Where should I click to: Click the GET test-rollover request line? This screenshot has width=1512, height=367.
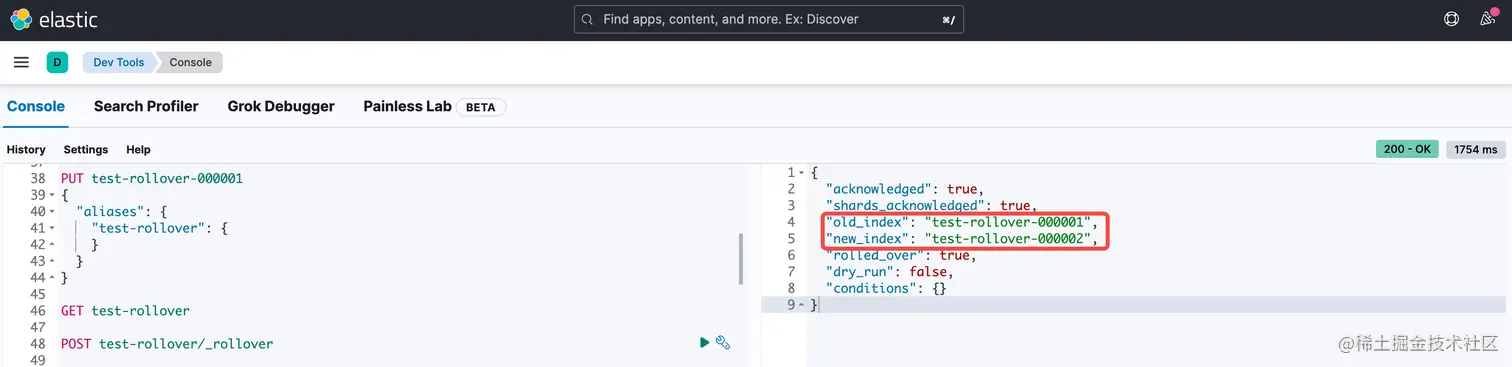[x=125, y=311]
